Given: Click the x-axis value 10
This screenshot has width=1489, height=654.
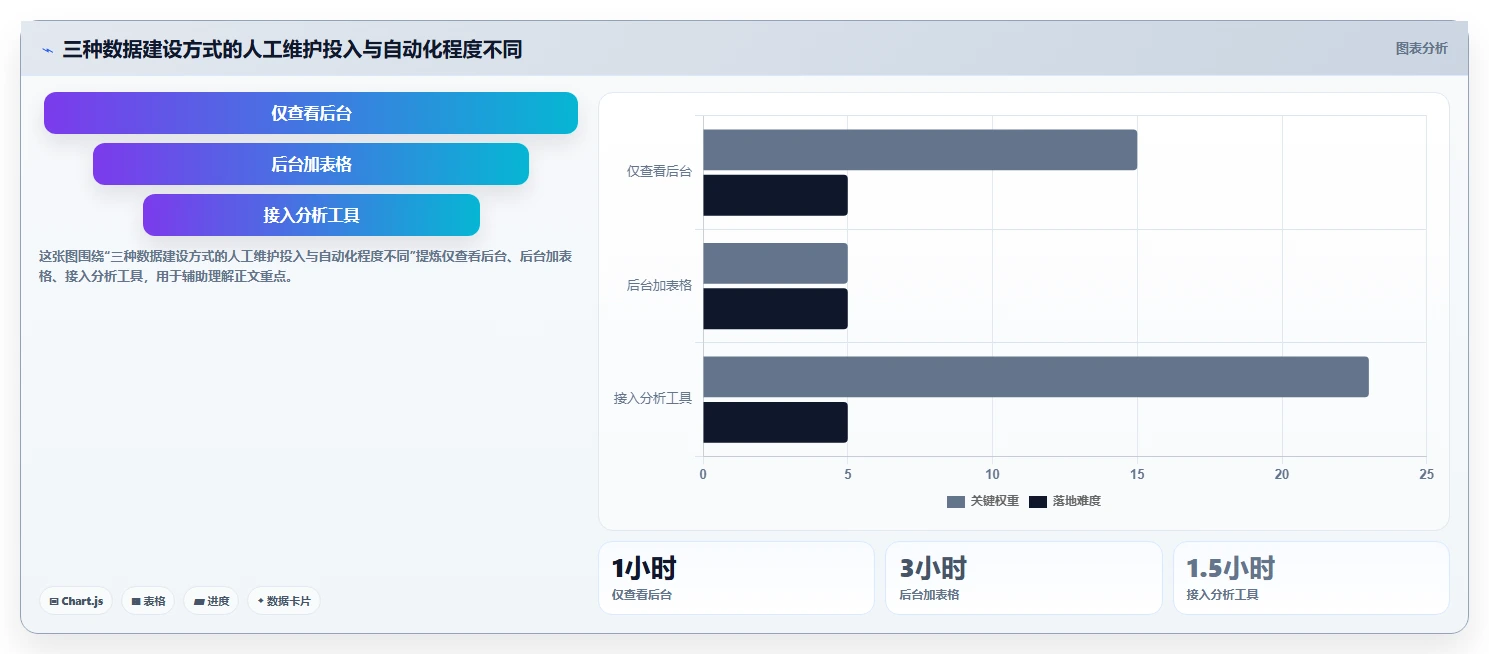Looking at the screenshot, I should pyautogui.click(x=992, y=475).
